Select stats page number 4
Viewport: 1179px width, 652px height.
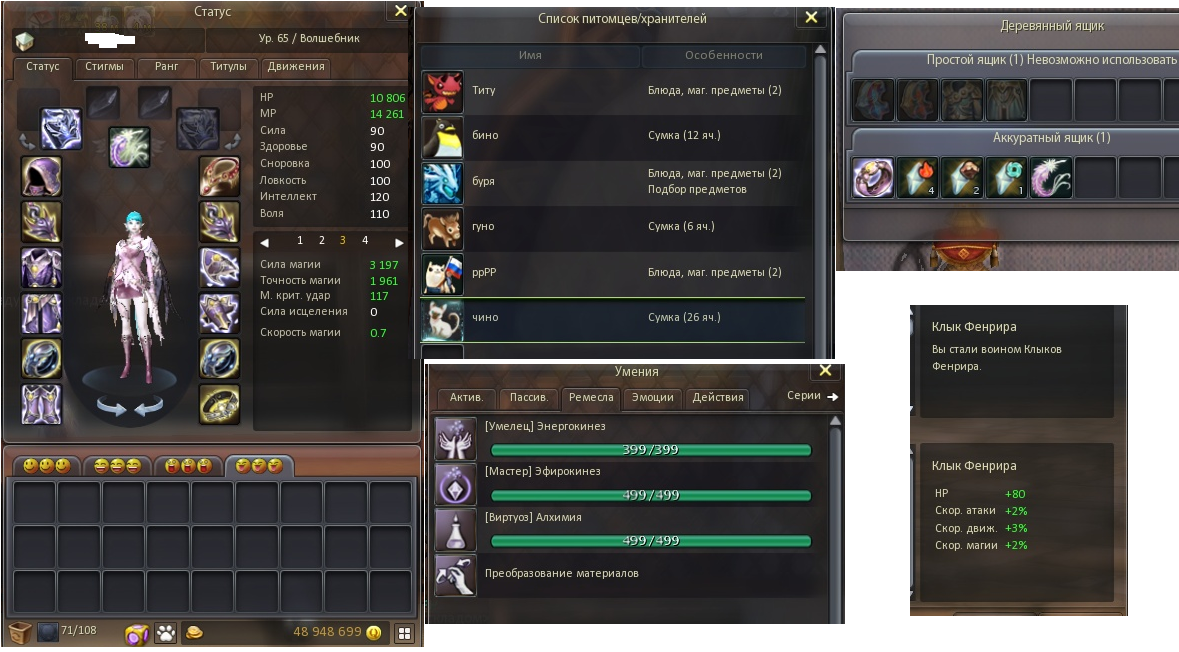[x=365, y=241]
